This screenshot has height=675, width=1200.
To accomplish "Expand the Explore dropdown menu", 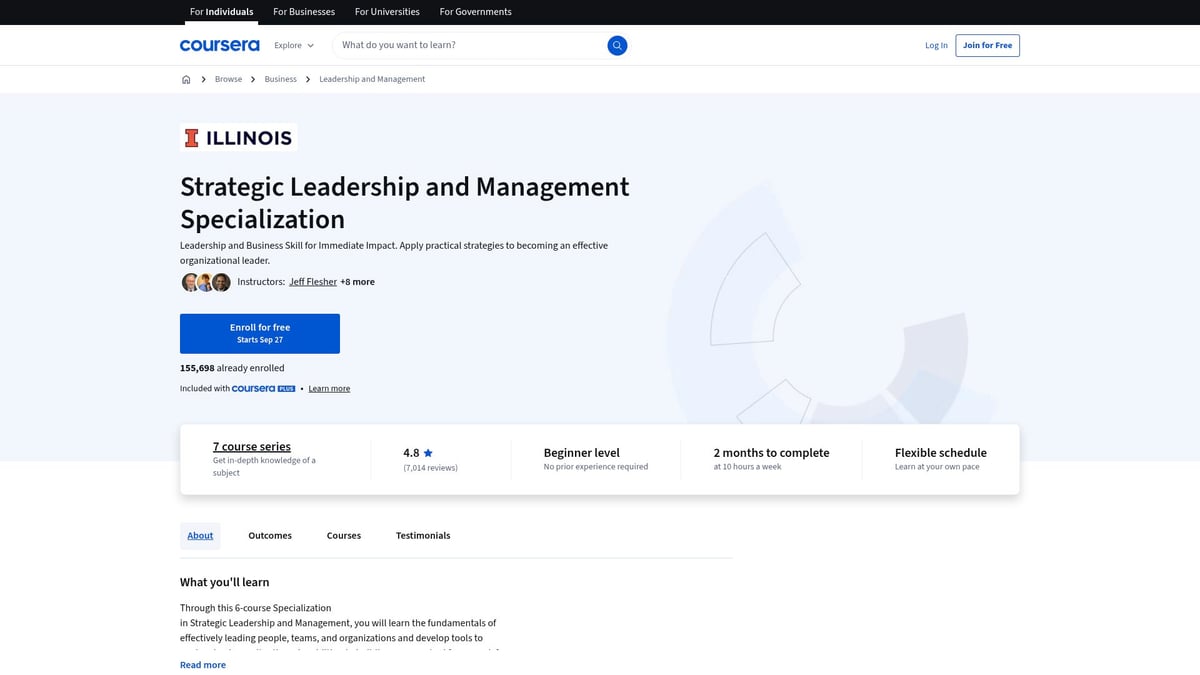I will pyautogui.click(x=294, y=45).
